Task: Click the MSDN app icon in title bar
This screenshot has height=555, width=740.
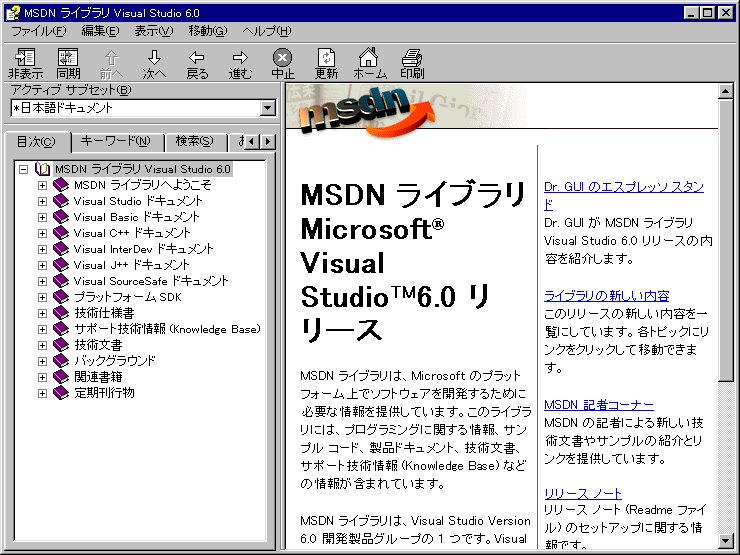Action: click(x=13, y=13)
